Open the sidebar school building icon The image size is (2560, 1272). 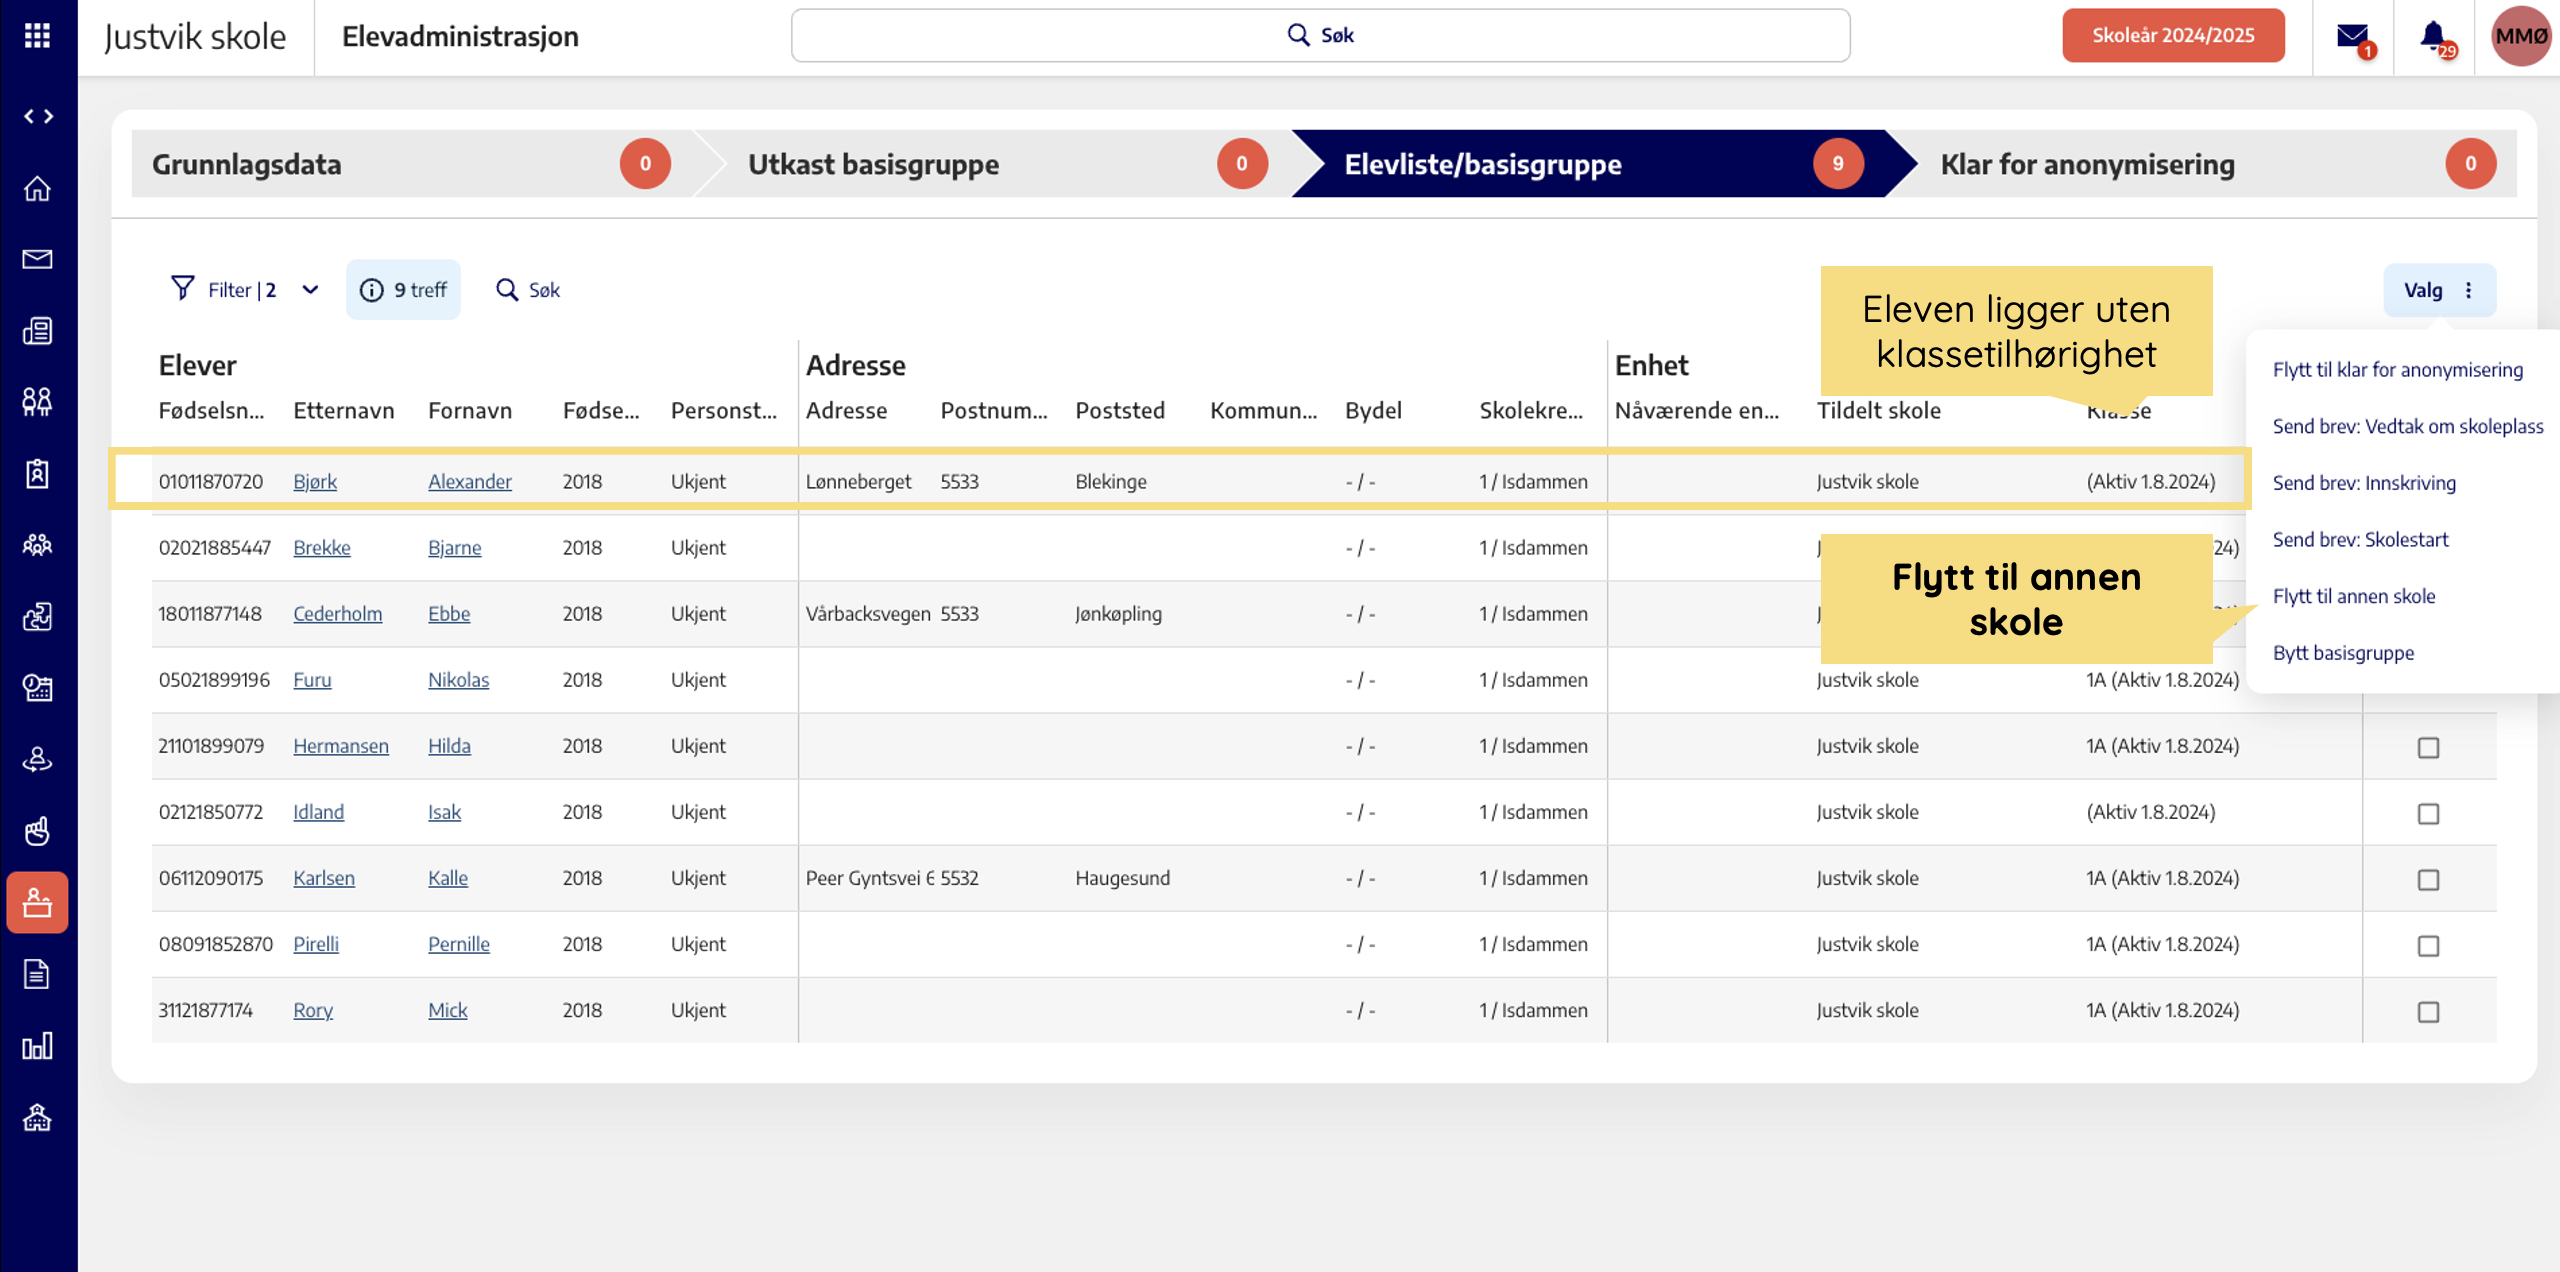[37, 1117]
